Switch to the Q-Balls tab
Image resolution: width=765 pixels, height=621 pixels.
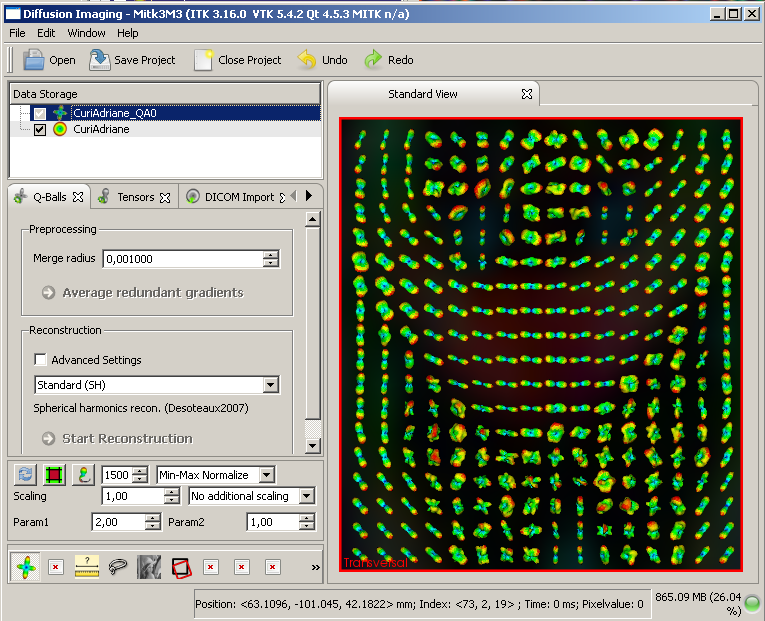[x=49, y=197]
